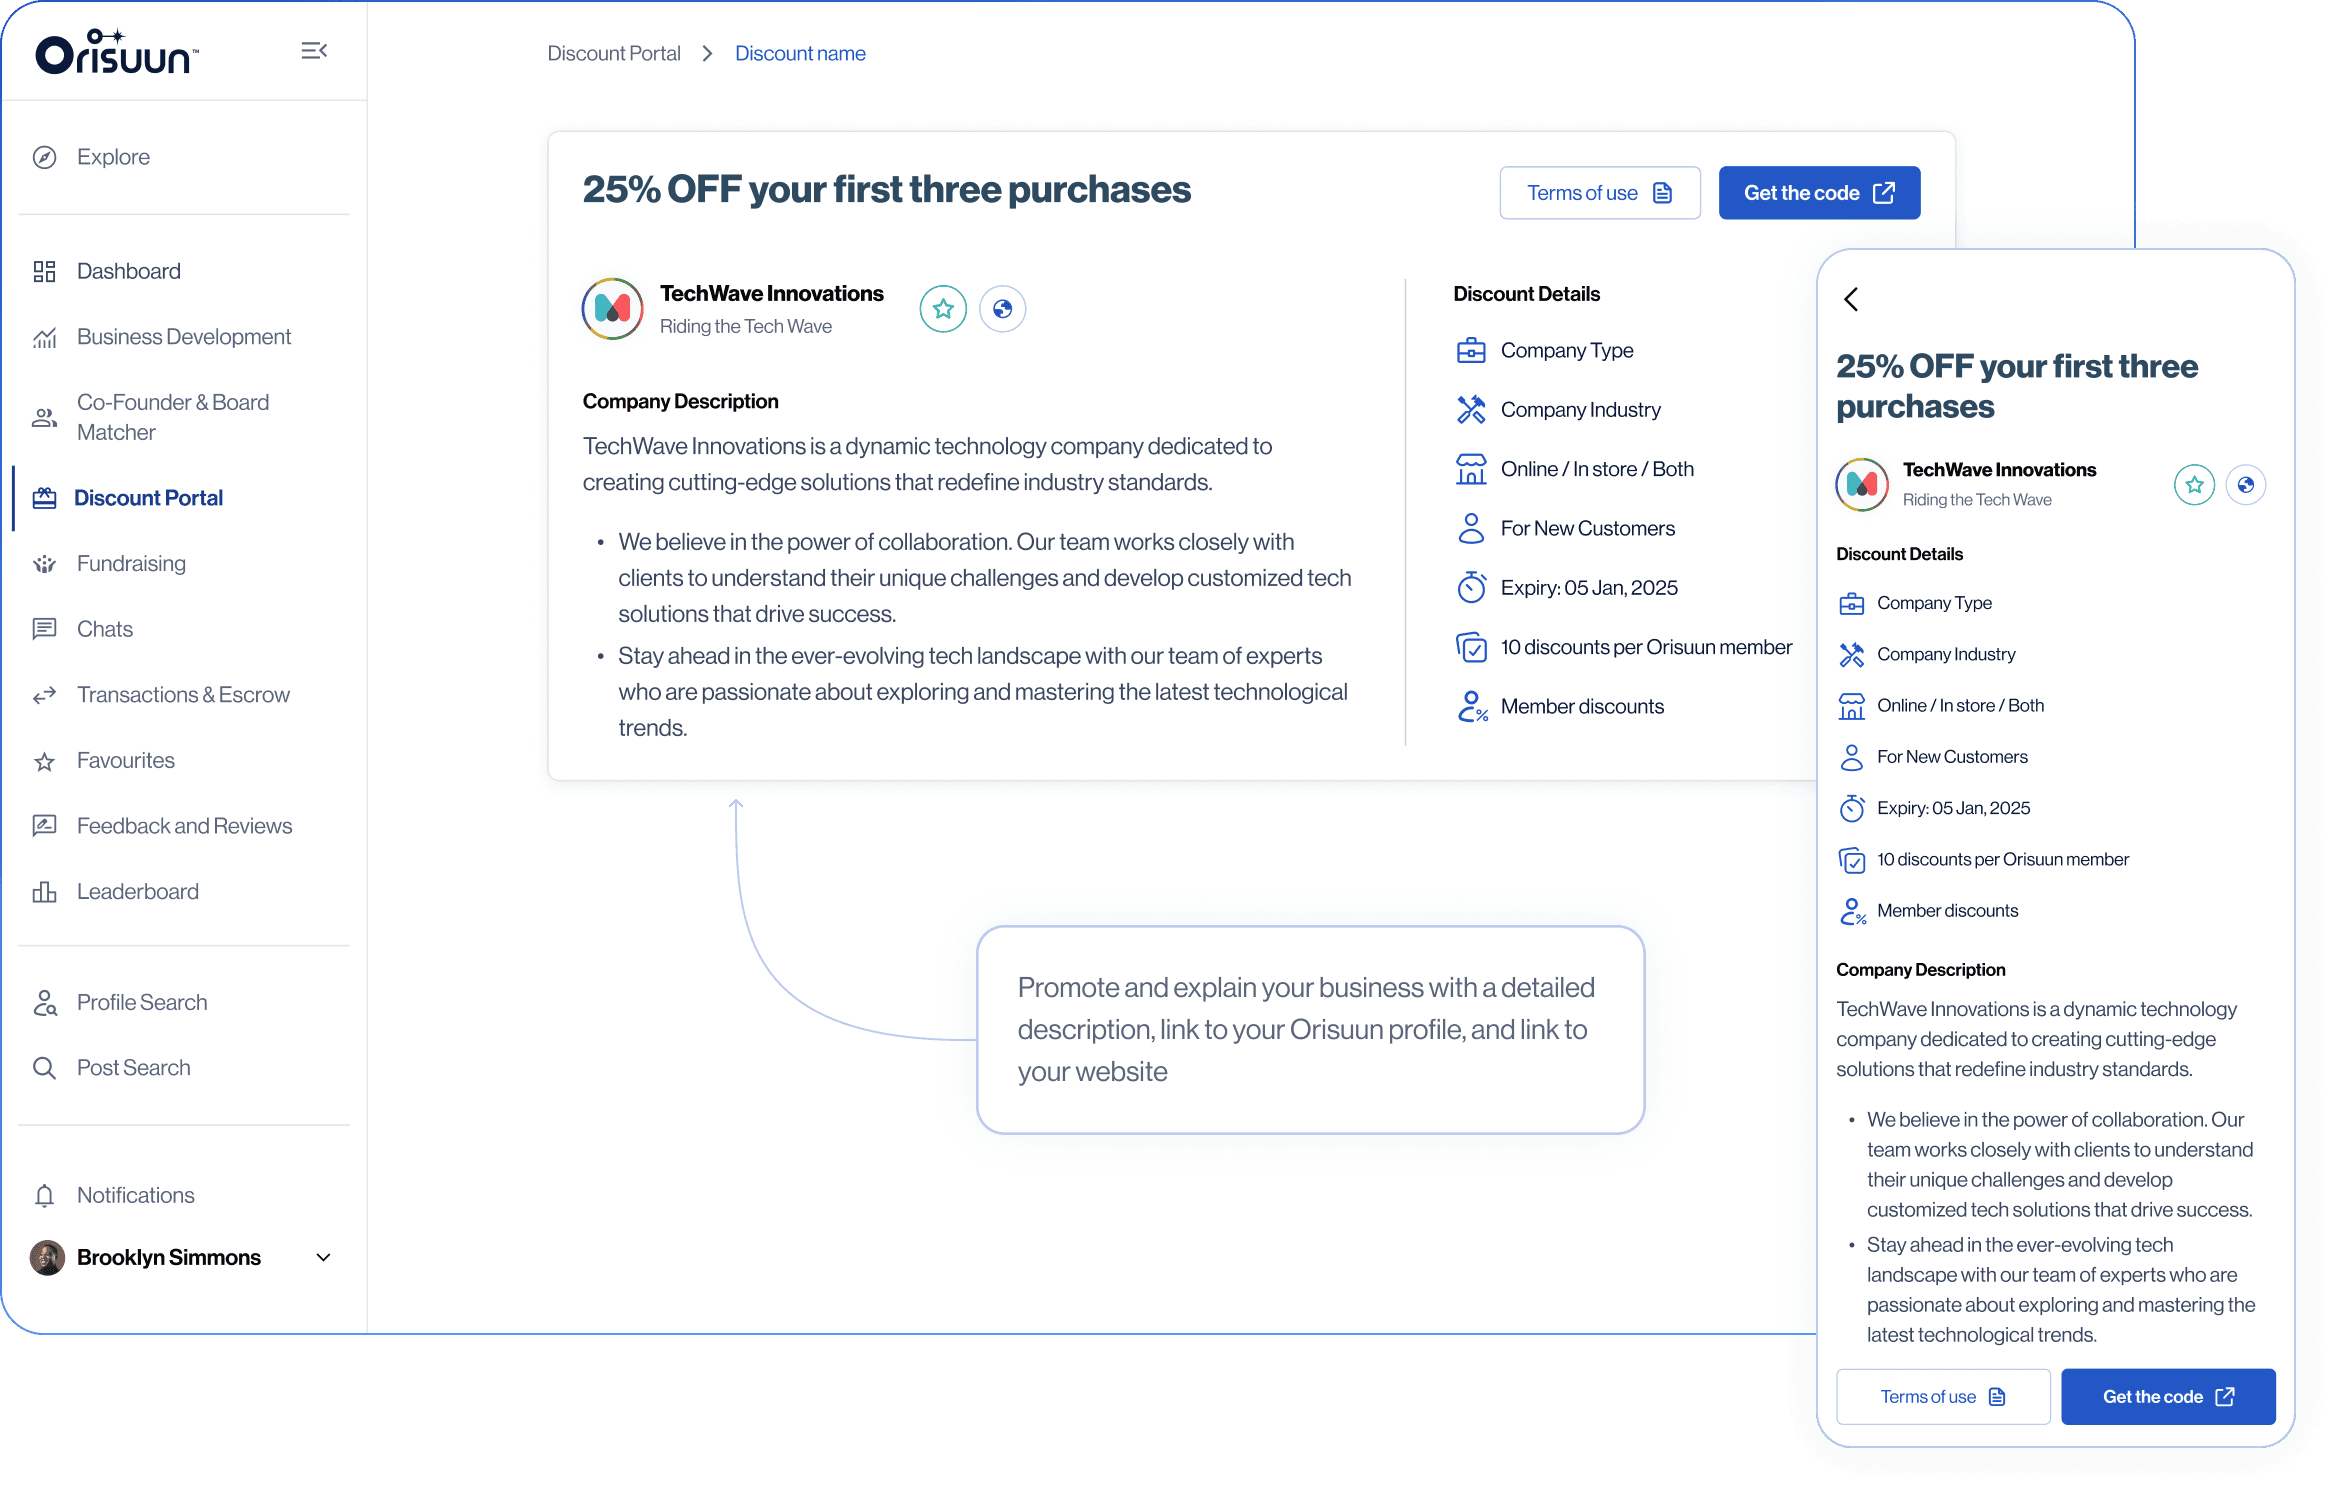Click TechWave Innovations logo in main card
This screenshot has height=1504, width=2352.
[x=613, y=309]
